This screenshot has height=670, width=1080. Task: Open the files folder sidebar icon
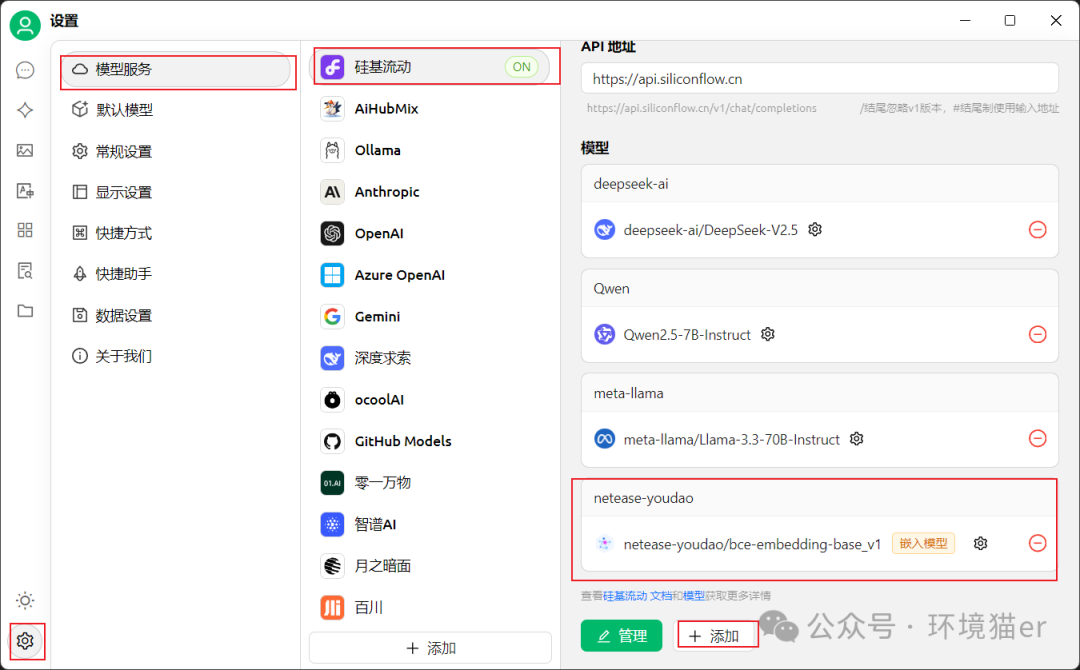(25, 311)
